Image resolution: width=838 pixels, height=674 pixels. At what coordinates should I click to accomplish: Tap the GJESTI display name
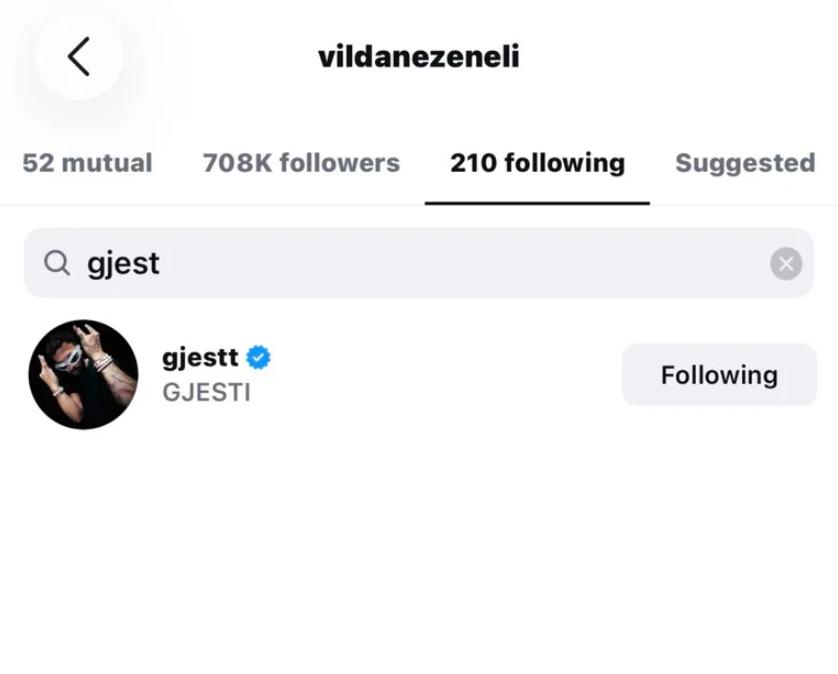coord(206,392)
